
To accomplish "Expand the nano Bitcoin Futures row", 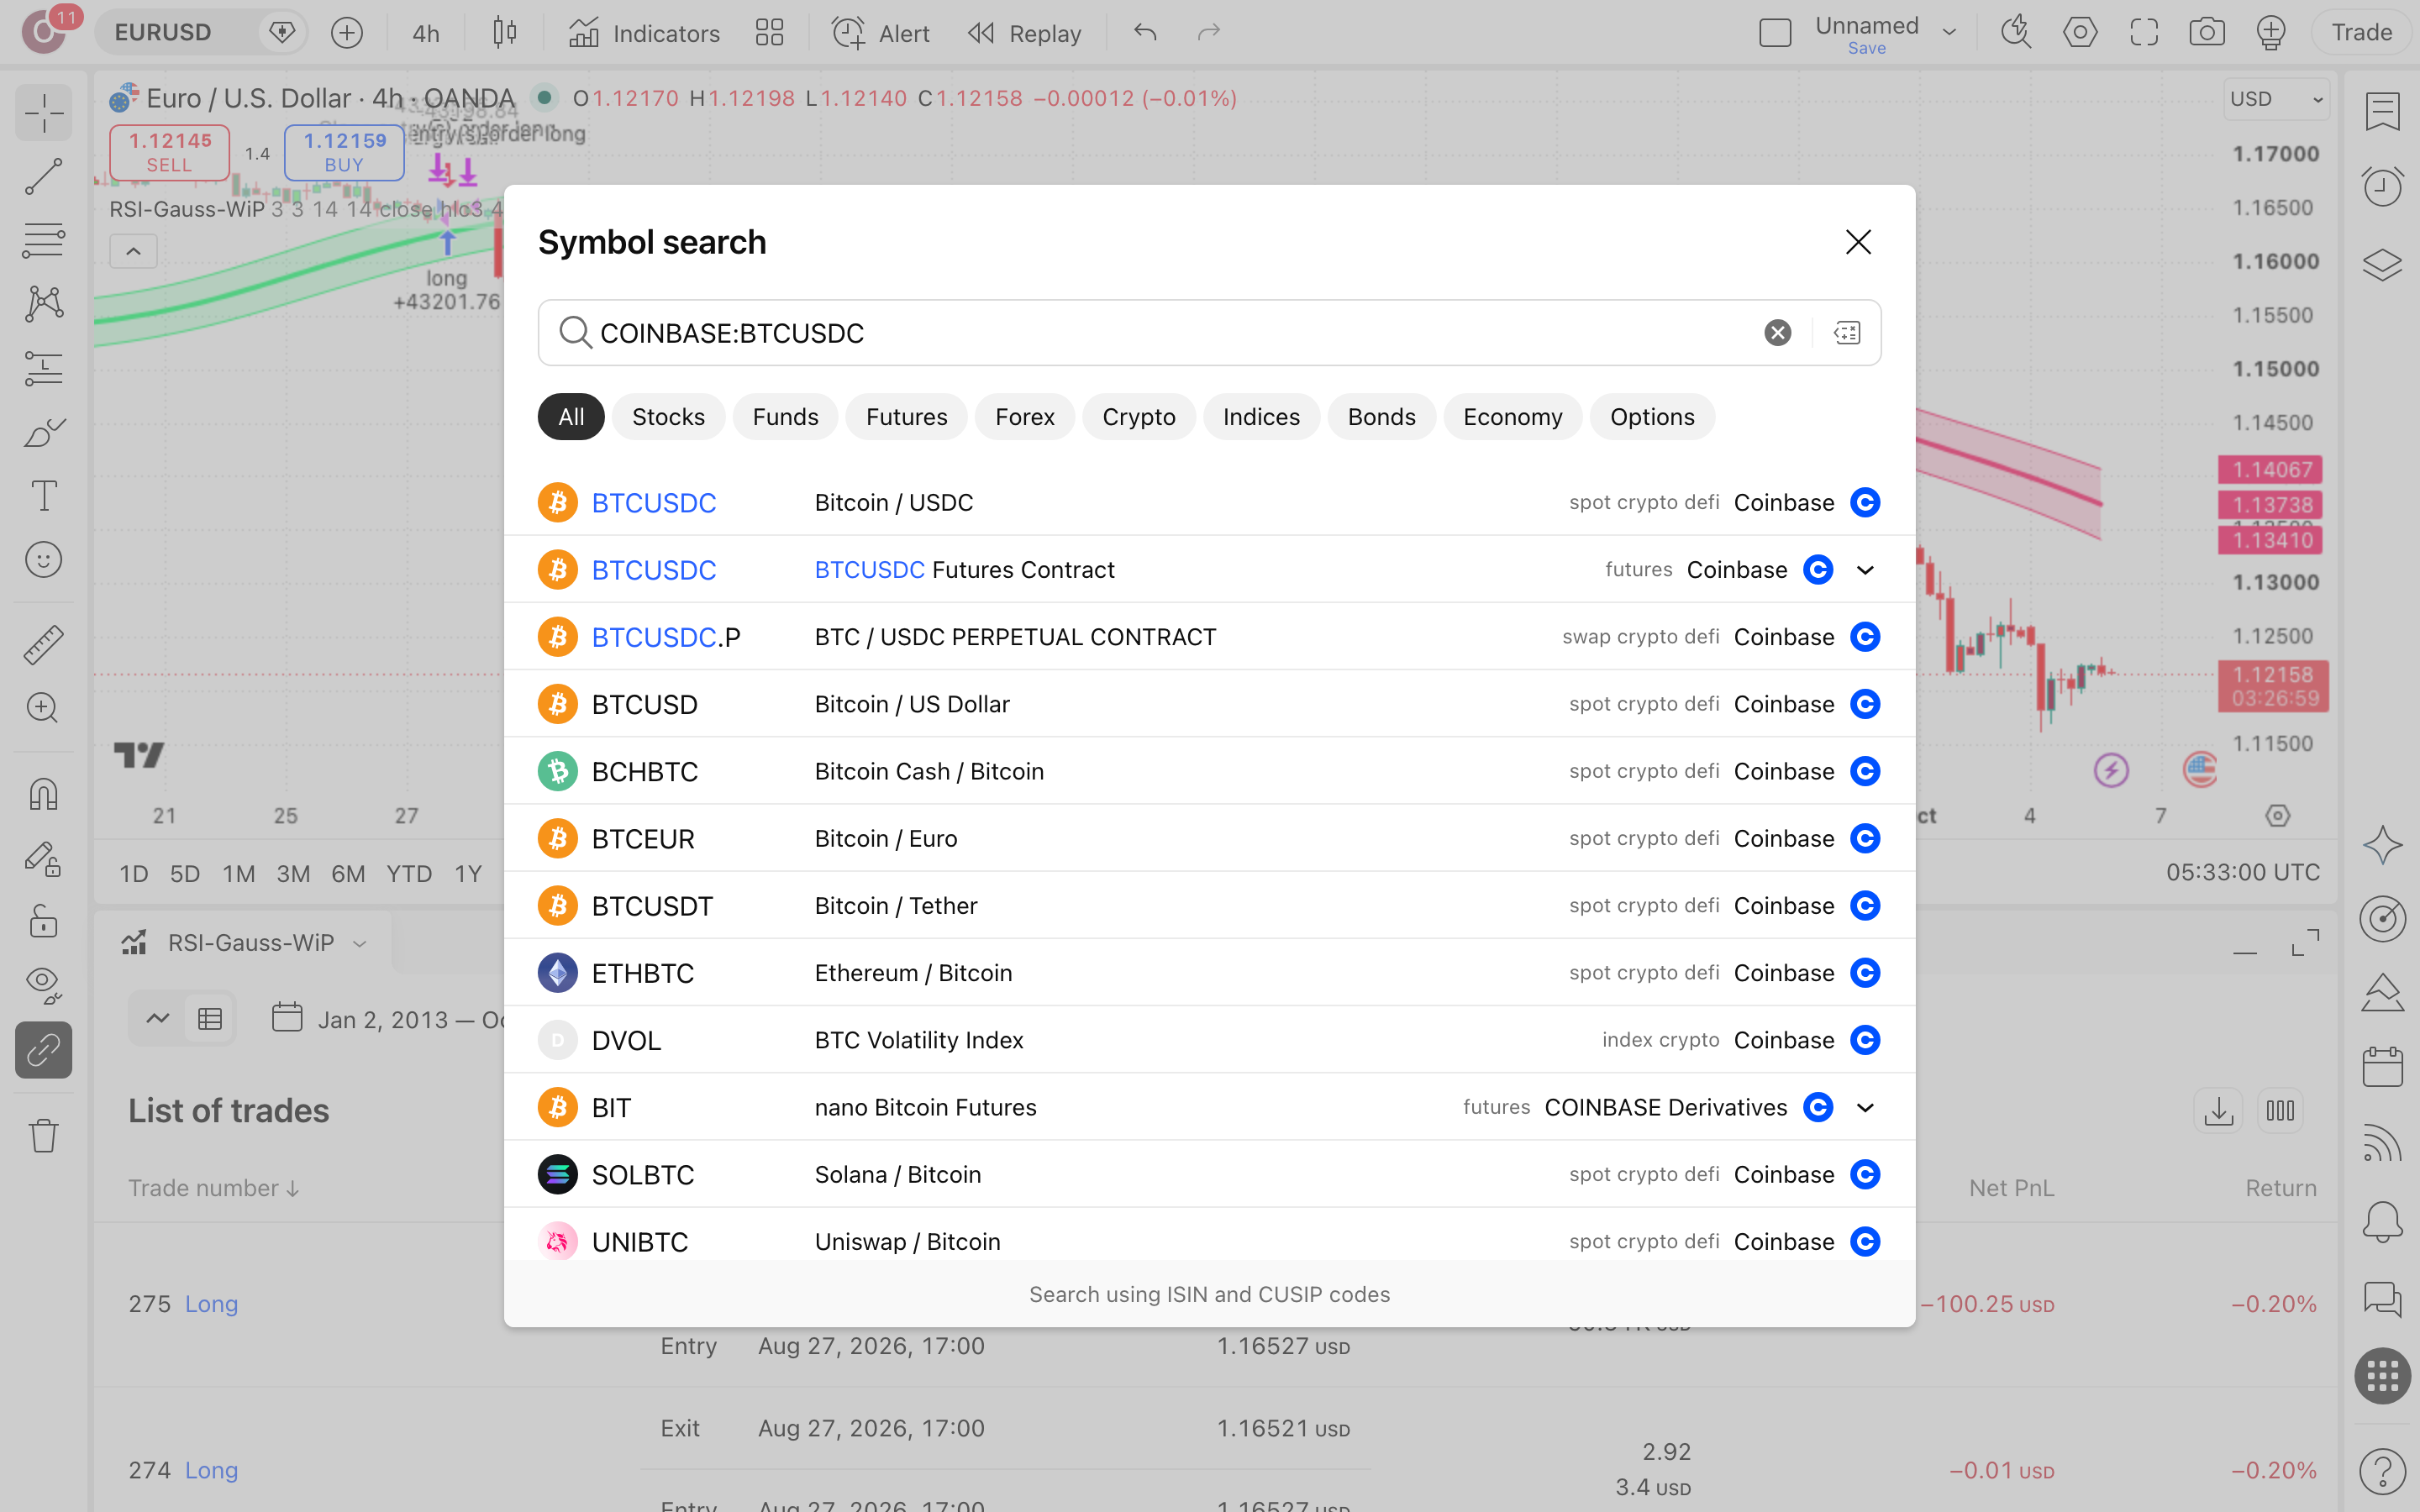I will pos(1865,1108).
